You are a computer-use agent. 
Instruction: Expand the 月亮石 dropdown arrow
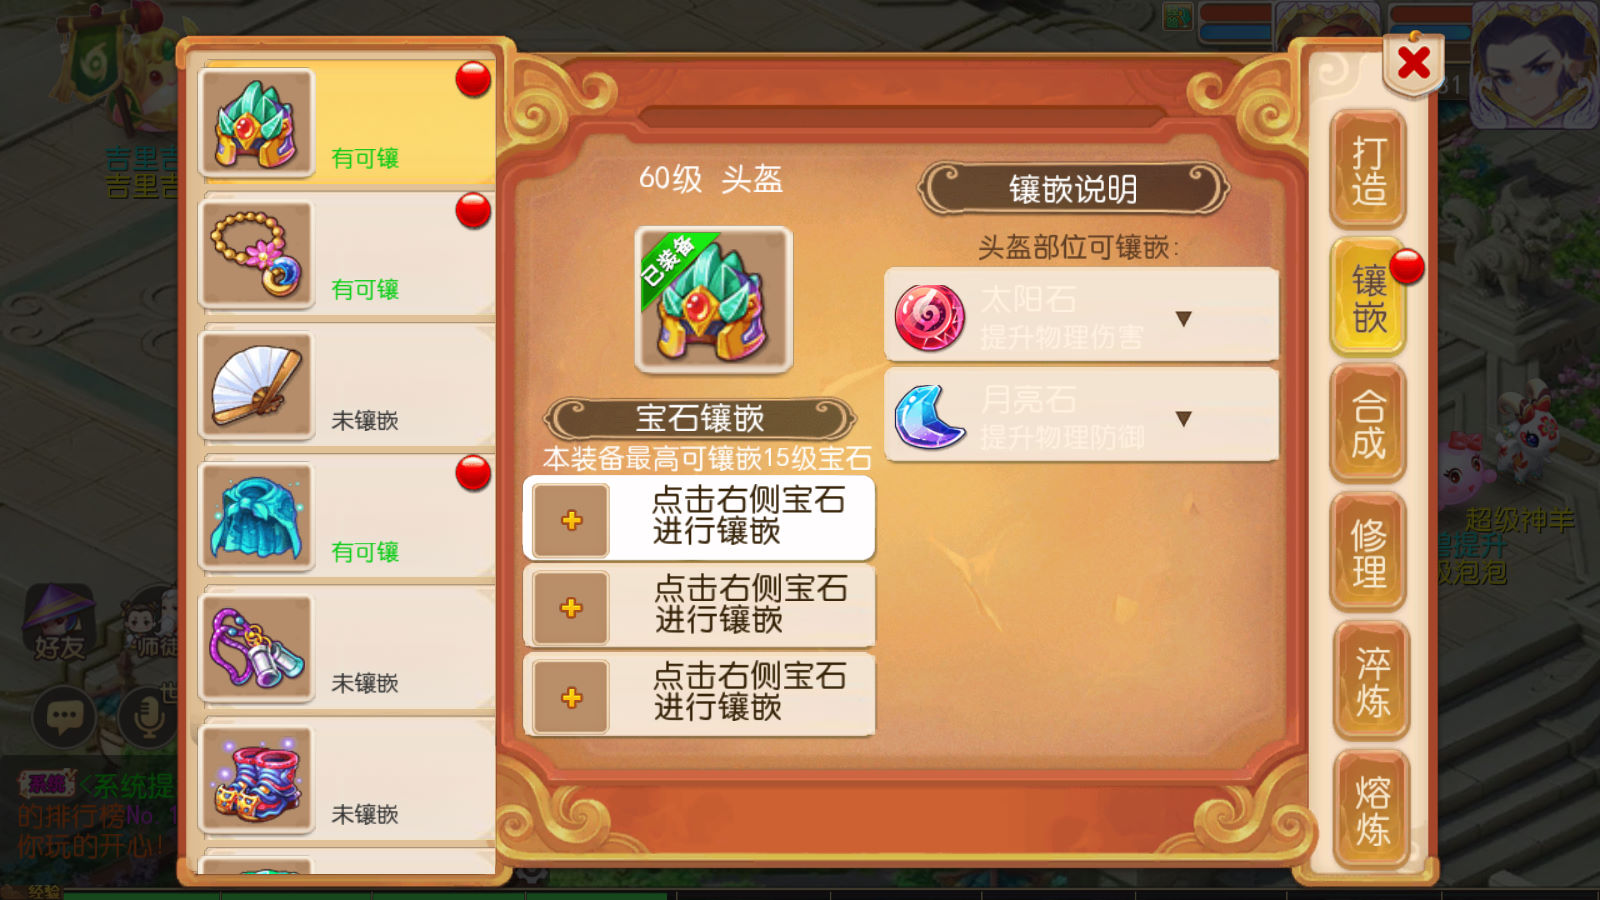[x=1184, y=419]
